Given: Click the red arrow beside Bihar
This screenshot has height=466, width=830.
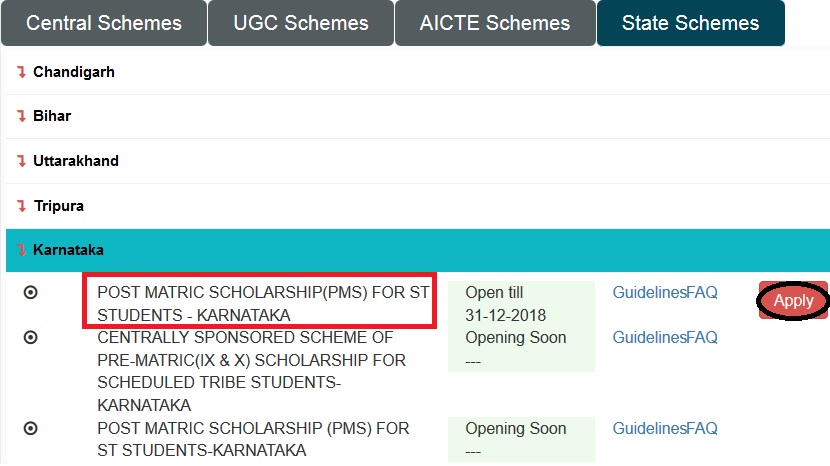Looking at the screenshot, I should (x=21, y=116).
